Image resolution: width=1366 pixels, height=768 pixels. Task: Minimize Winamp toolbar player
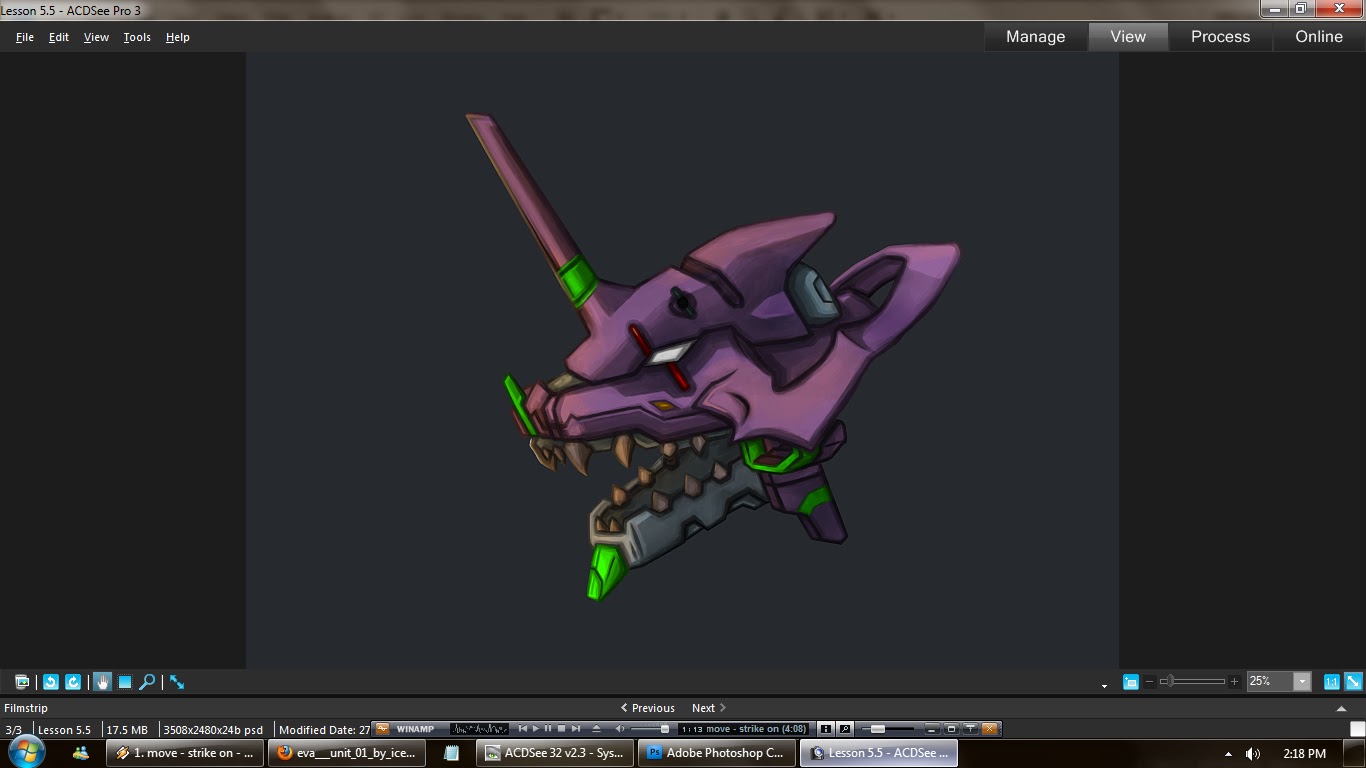tap(932, 729)
